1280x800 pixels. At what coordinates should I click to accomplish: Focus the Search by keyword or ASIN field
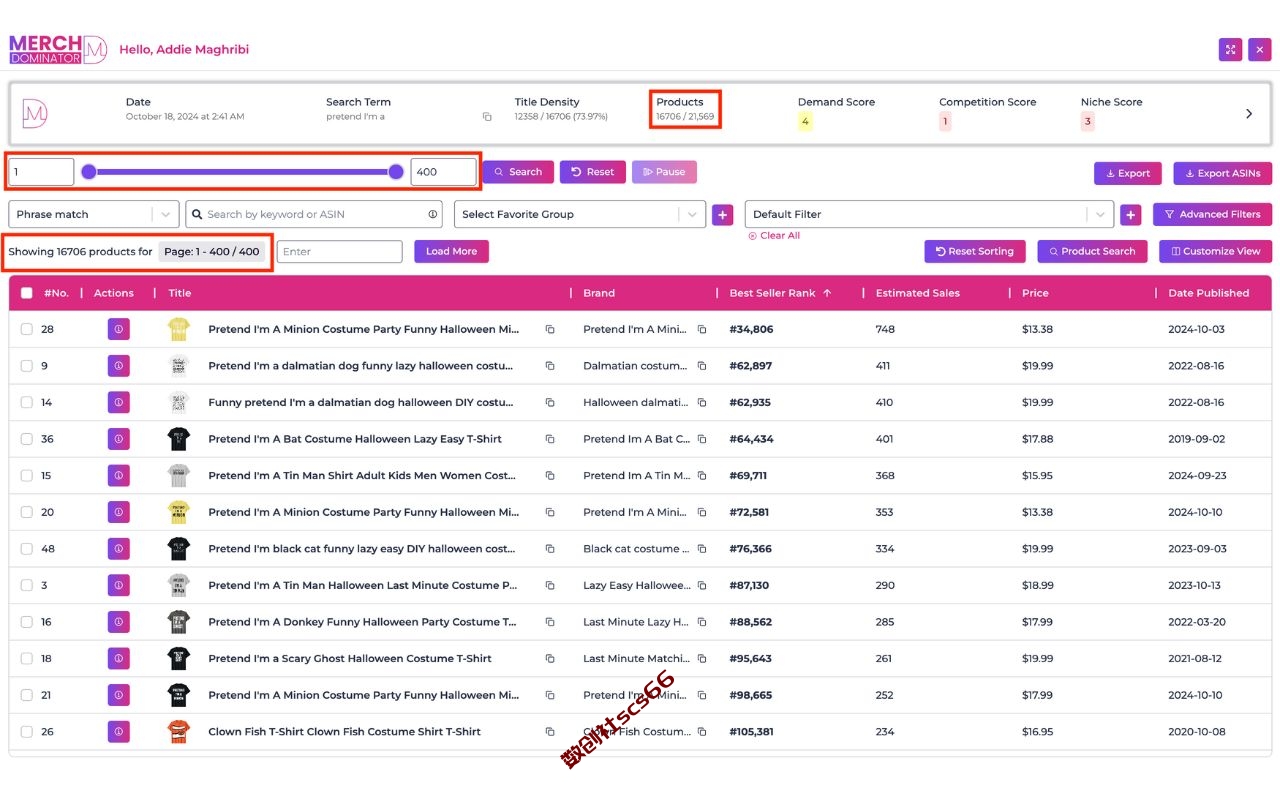point(314,214)
